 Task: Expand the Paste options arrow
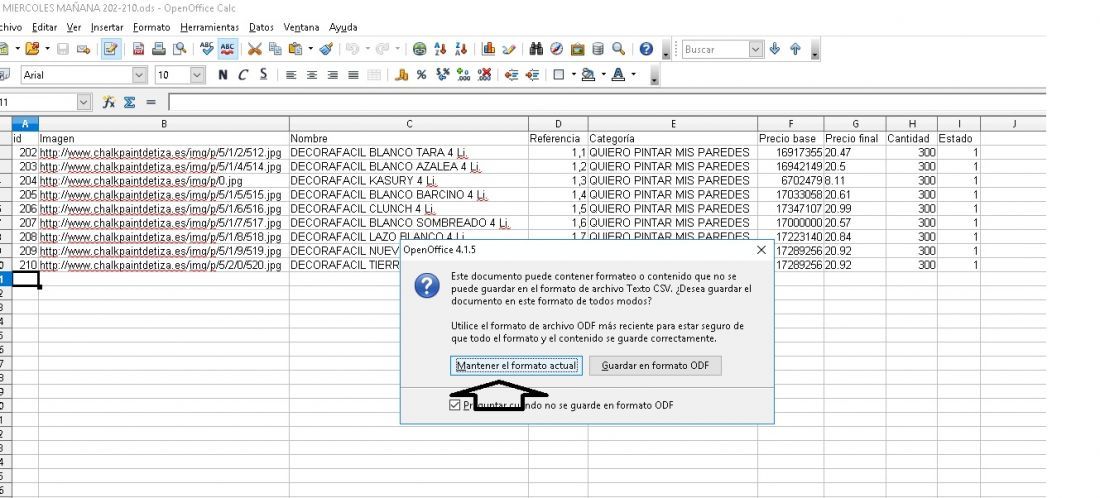click(310, 49)
